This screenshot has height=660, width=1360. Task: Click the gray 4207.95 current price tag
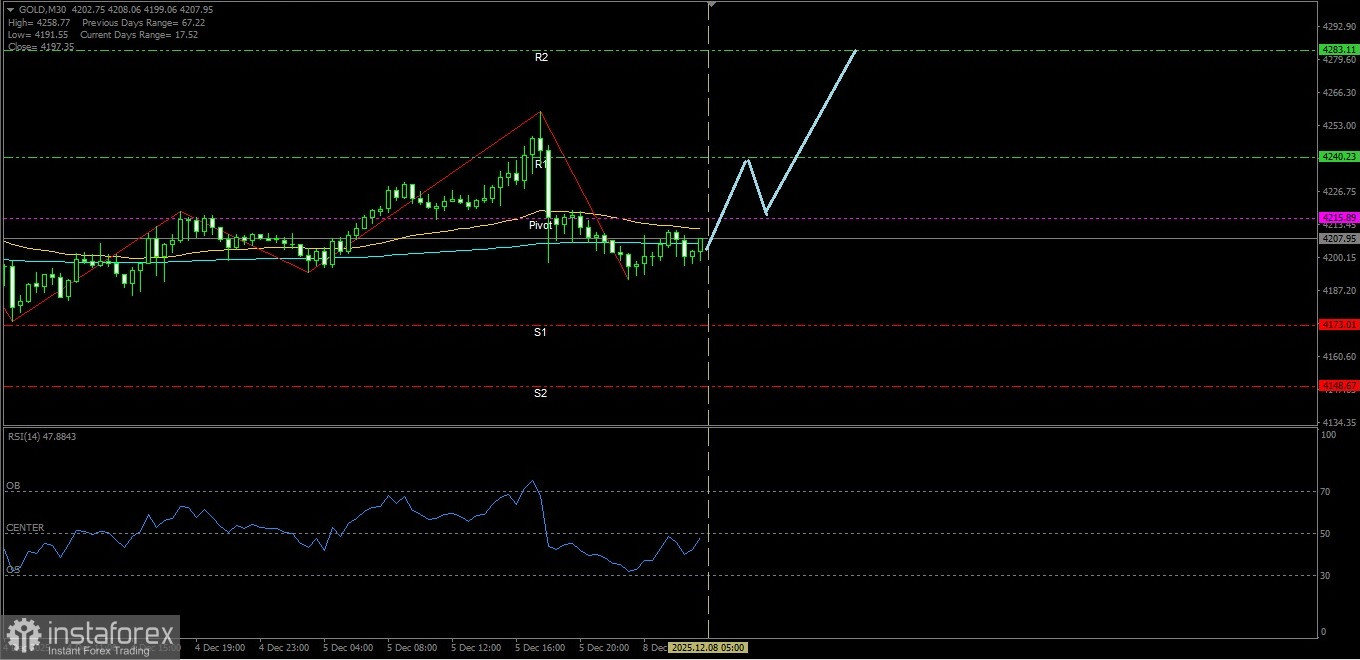tap(1338, 239)
